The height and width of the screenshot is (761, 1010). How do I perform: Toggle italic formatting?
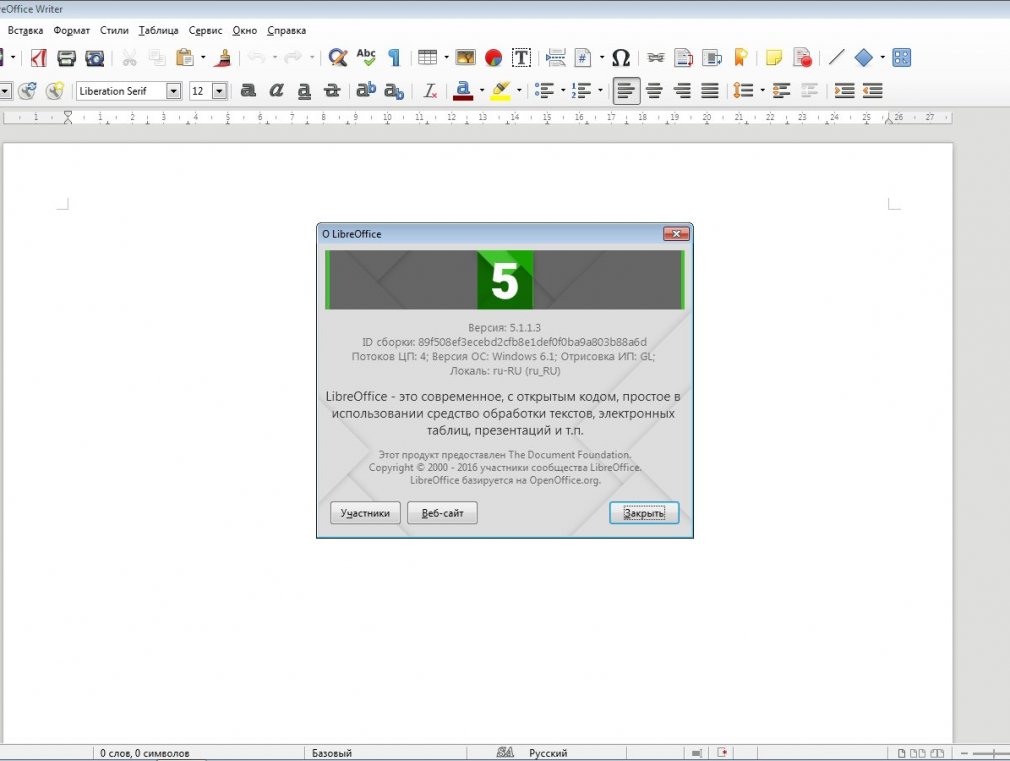coord(276,91)
